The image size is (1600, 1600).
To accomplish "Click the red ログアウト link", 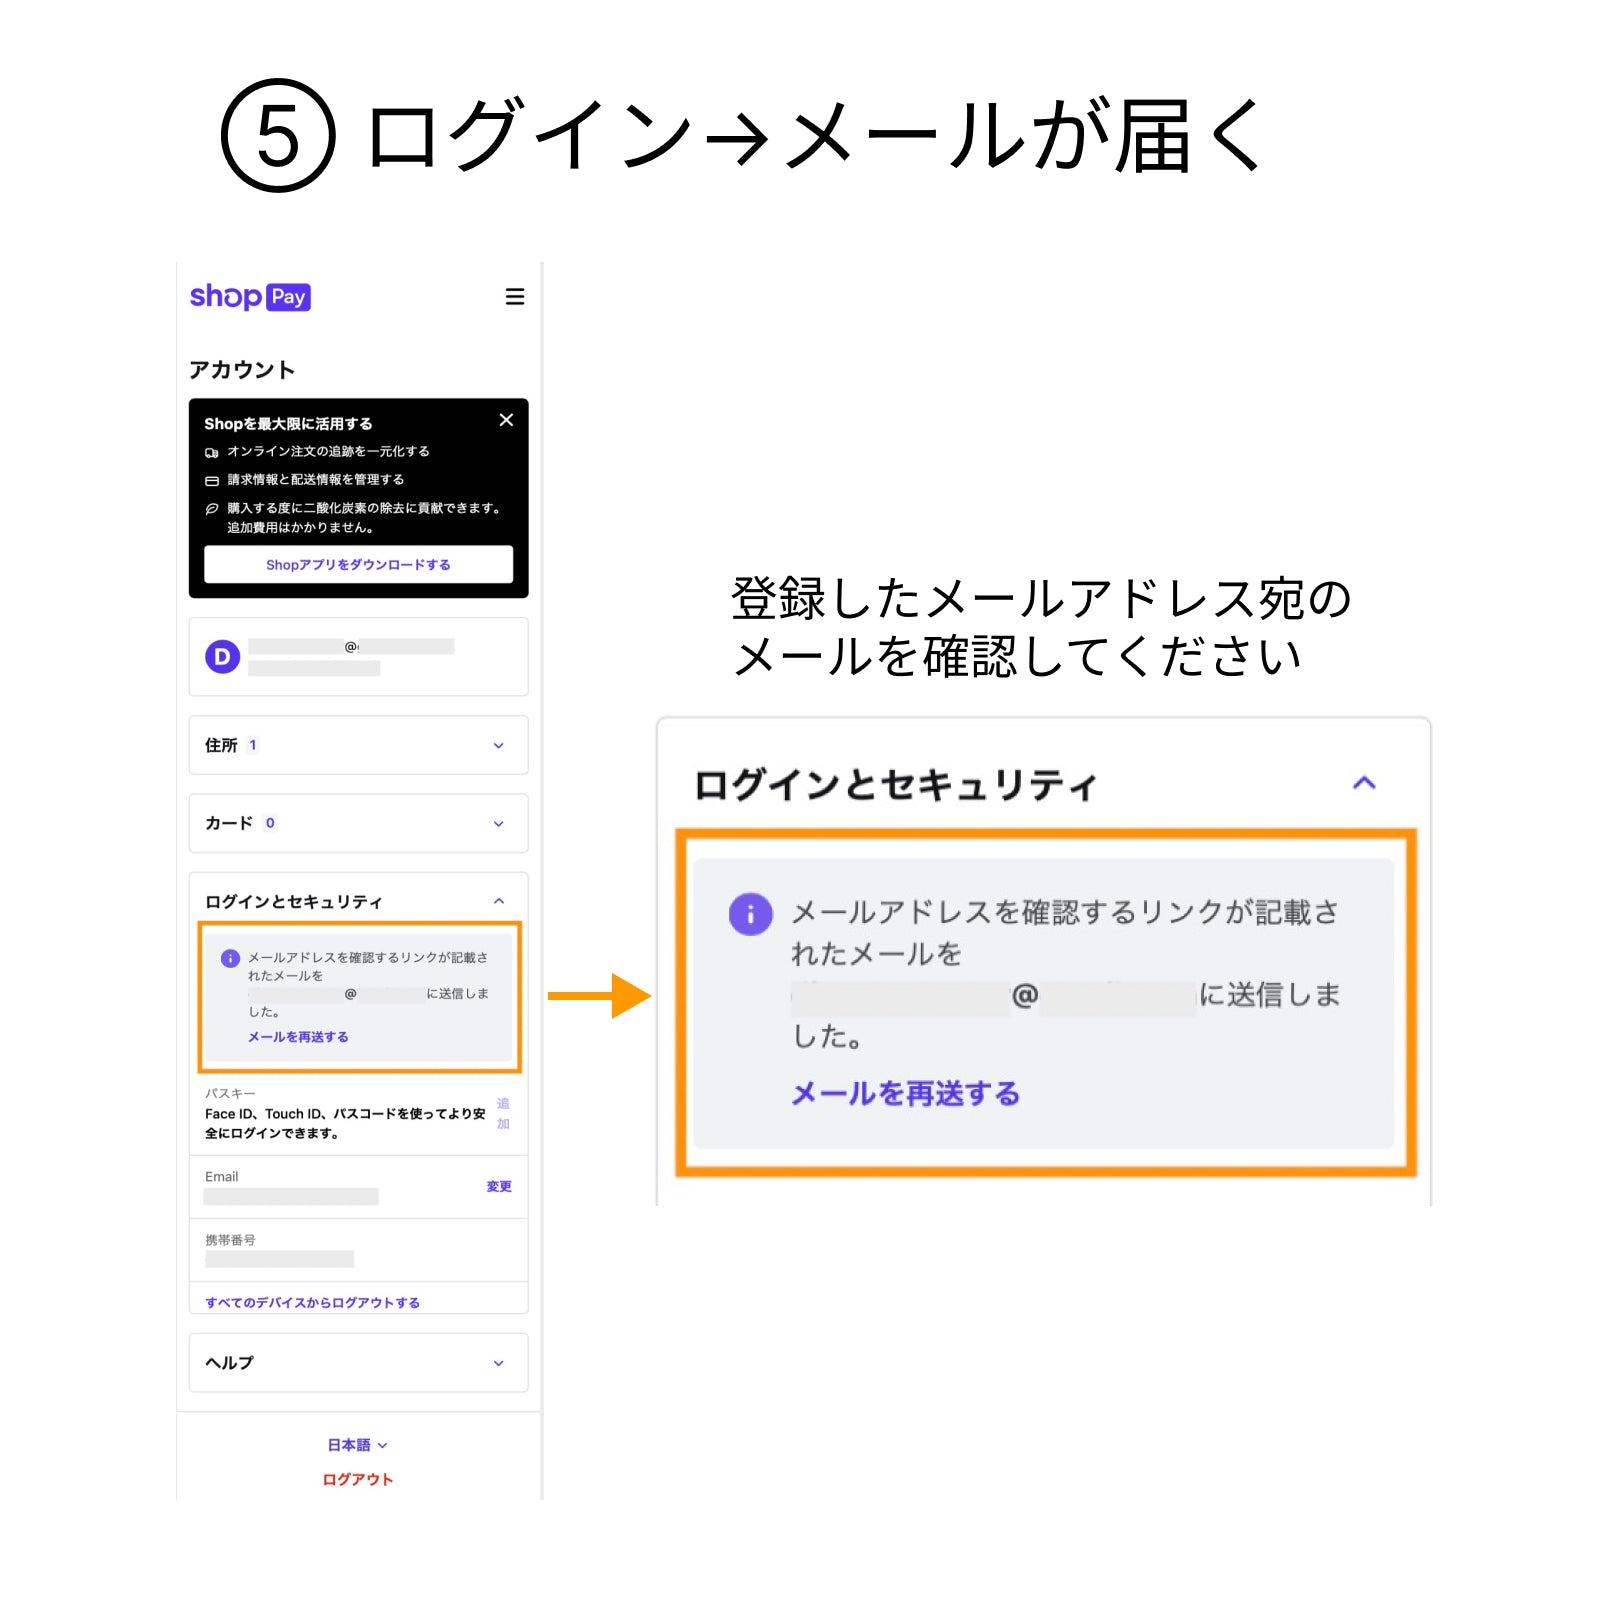I will tap(357, 1479).
